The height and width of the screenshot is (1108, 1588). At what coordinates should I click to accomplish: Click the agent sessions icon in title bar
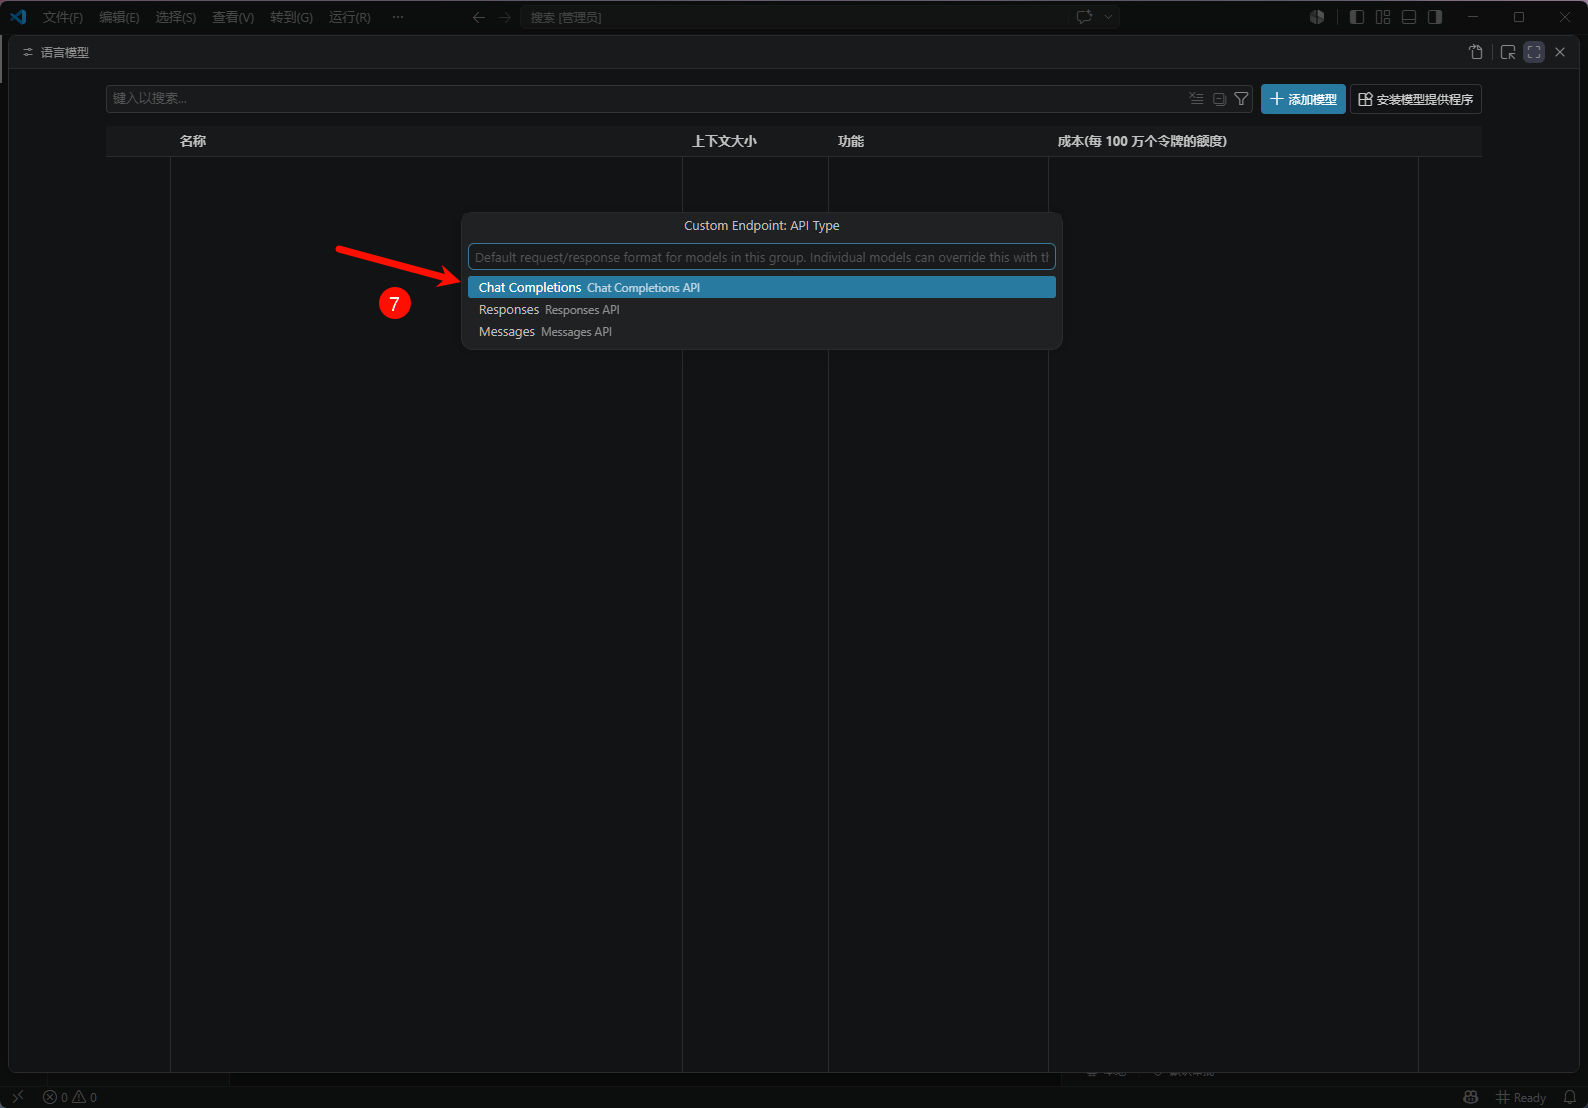click(1317, 17)
